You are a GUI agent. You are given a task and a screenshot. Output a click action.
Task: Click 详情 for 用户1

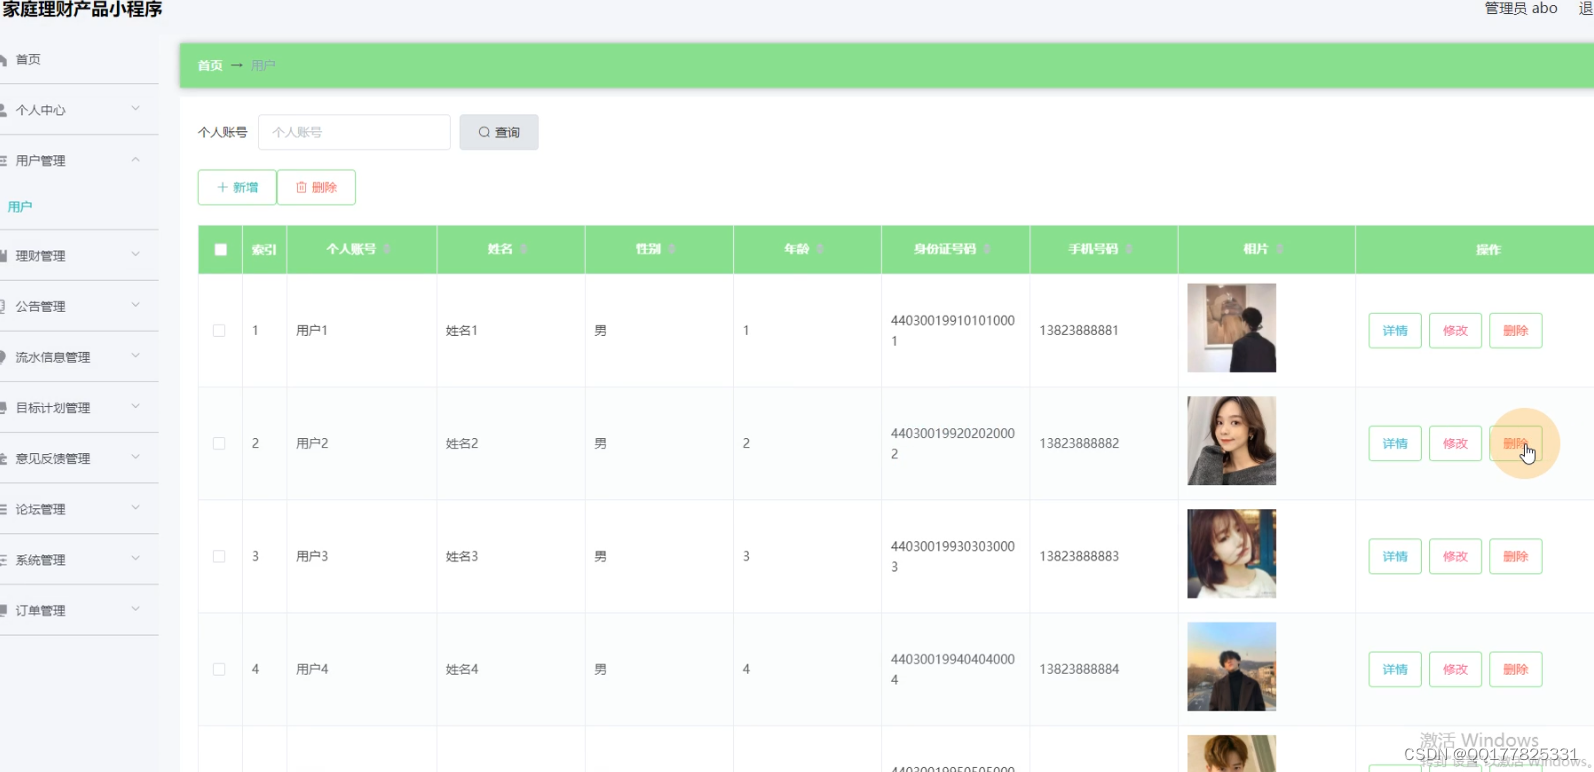click(x=1395, y=331)
